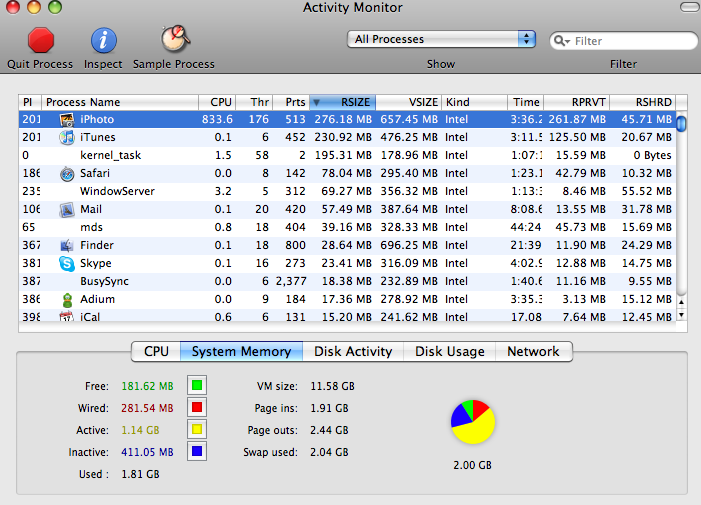
Task: Click the iPhoto RSIZE value 276.18 MB
Action: (343, 119)
